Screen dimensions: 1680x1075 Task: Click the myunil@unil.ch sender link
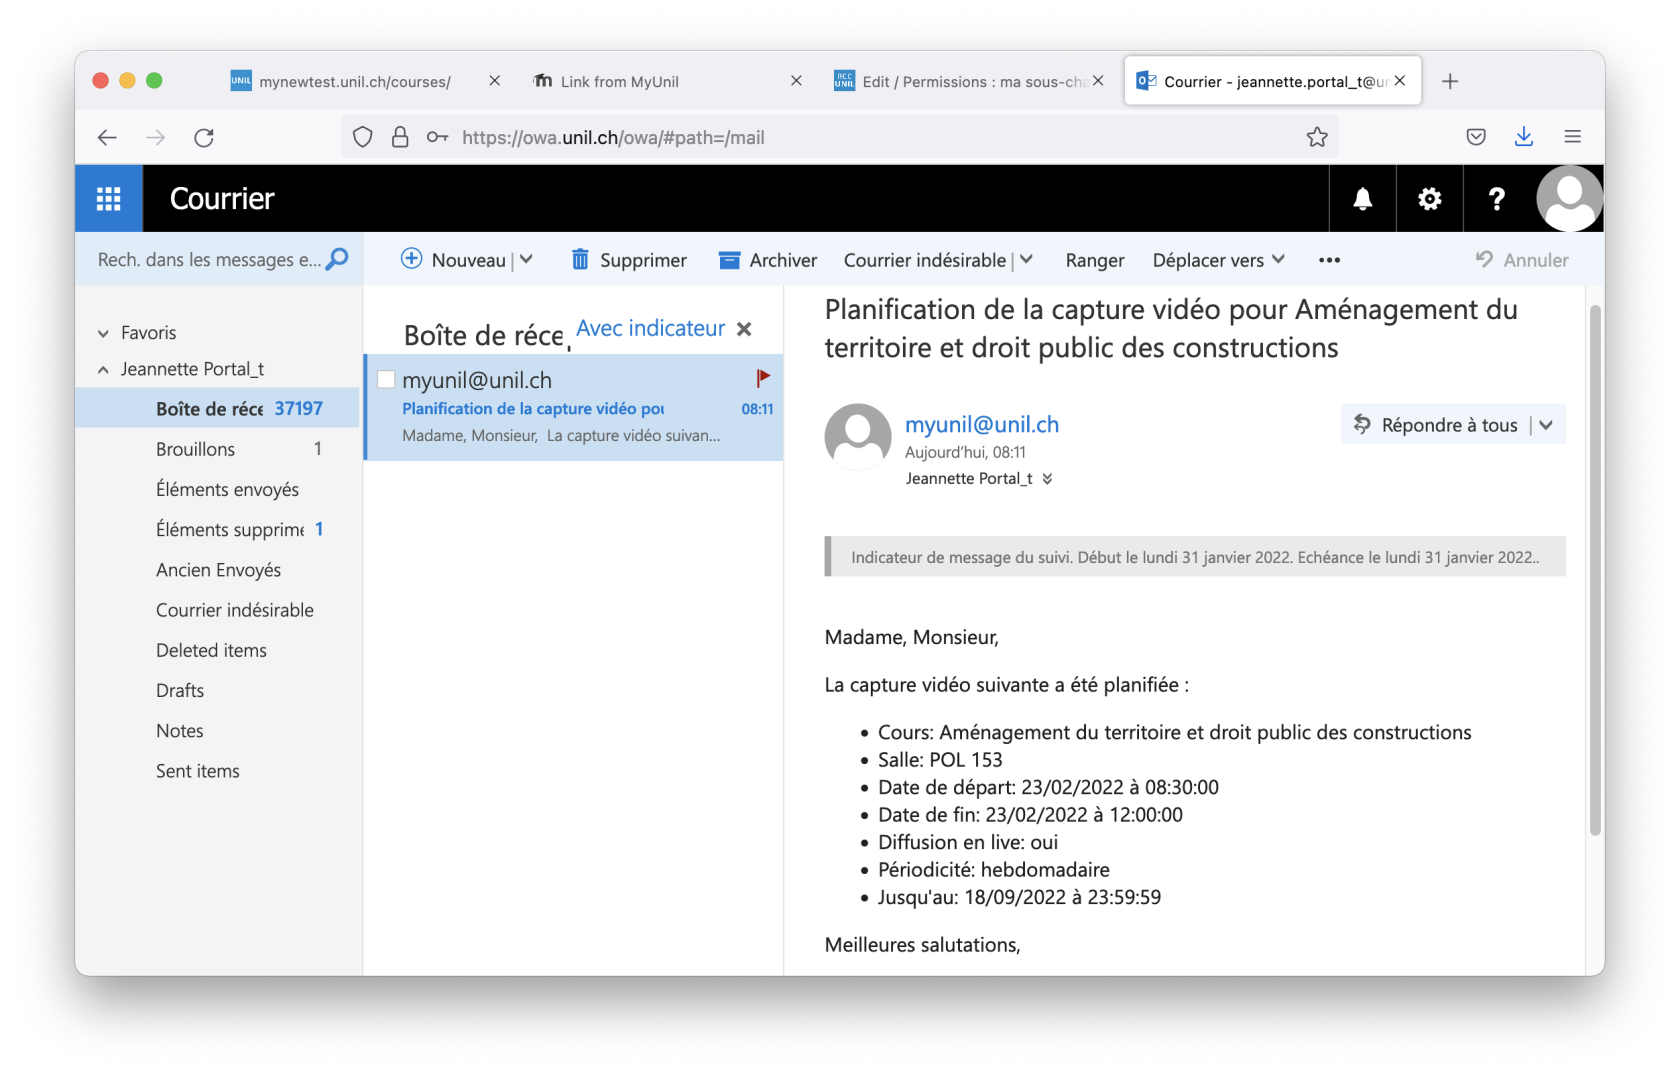click(981, 424)
